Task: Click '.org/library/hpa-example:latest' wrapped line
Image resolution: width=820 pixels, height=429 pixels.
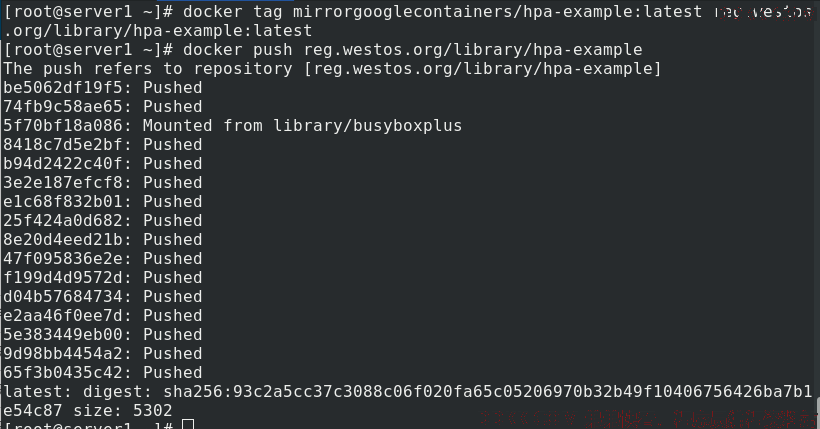Action: click(x=157, y=31)
